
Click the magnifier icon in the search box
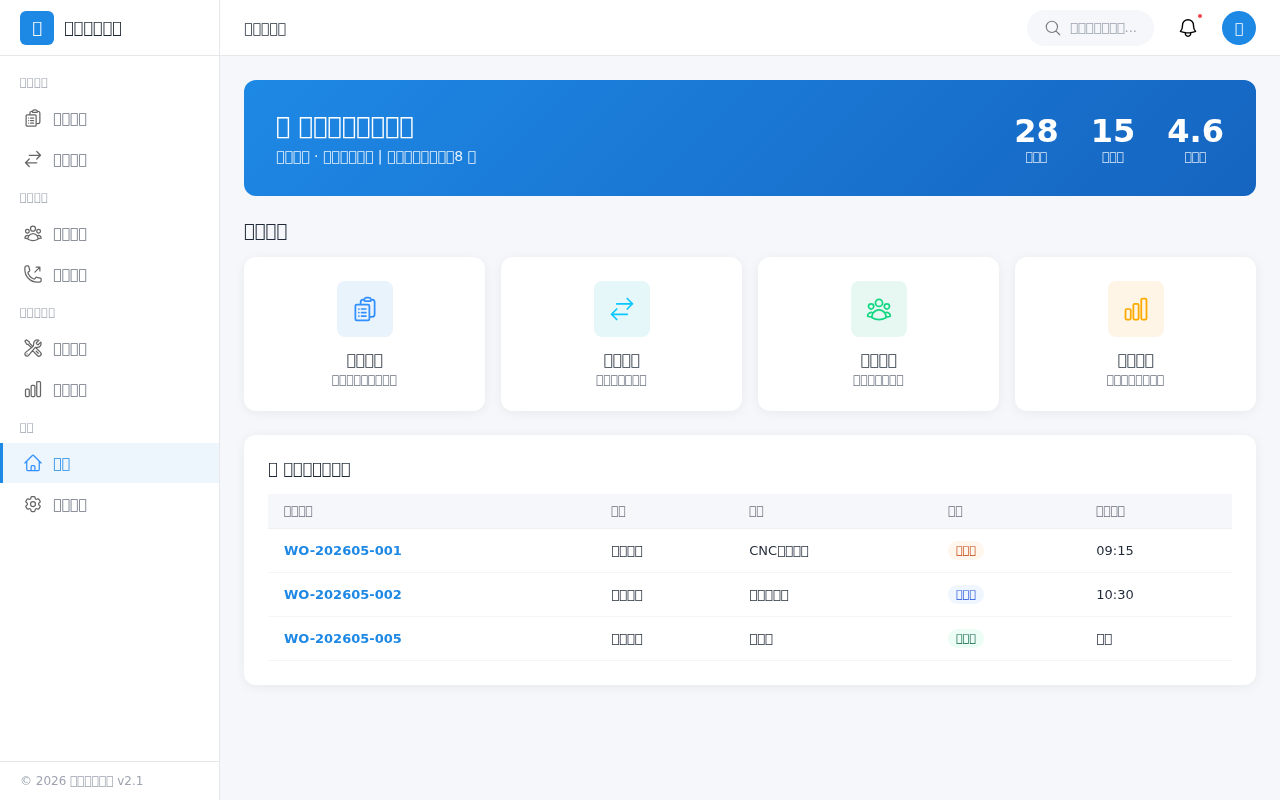coord(1053,28)
